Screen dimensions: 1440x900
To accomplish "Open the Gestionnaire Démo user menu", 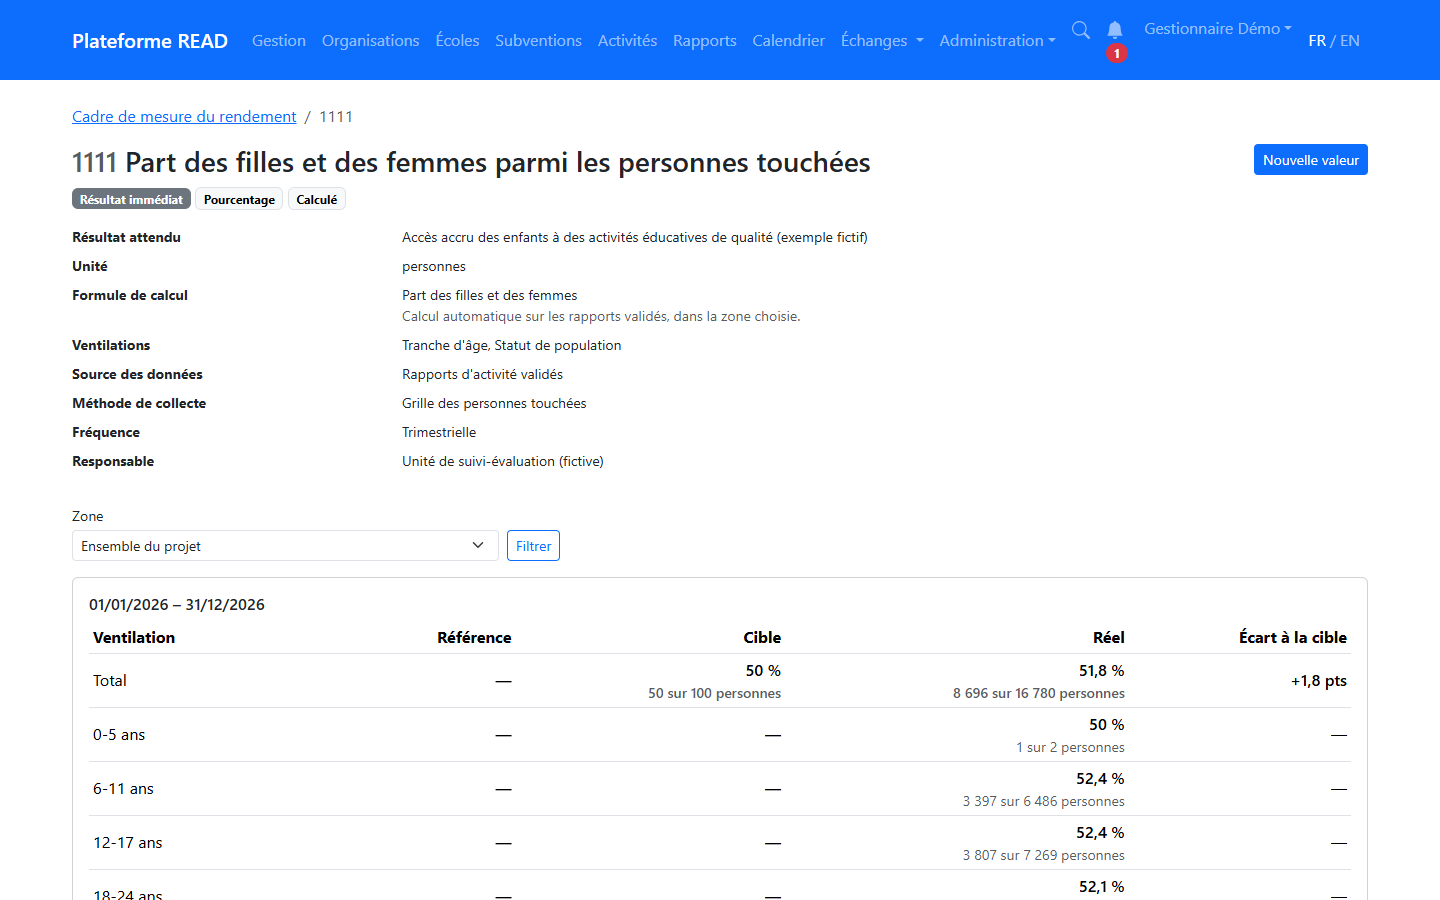I will pyautogui.click(x=1218, y=29).
